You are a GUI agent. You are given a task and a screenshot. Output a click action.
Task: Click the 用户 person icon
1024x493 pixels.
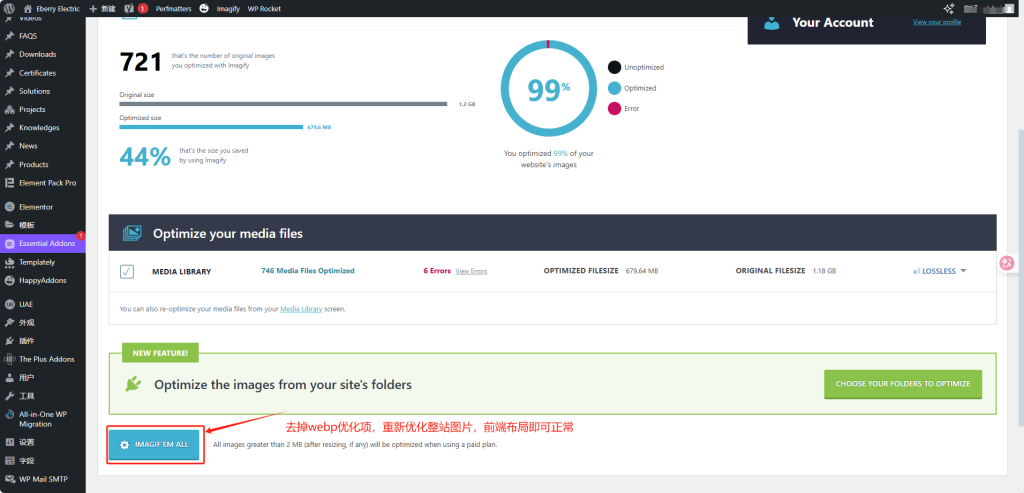(x=9, y=377)
